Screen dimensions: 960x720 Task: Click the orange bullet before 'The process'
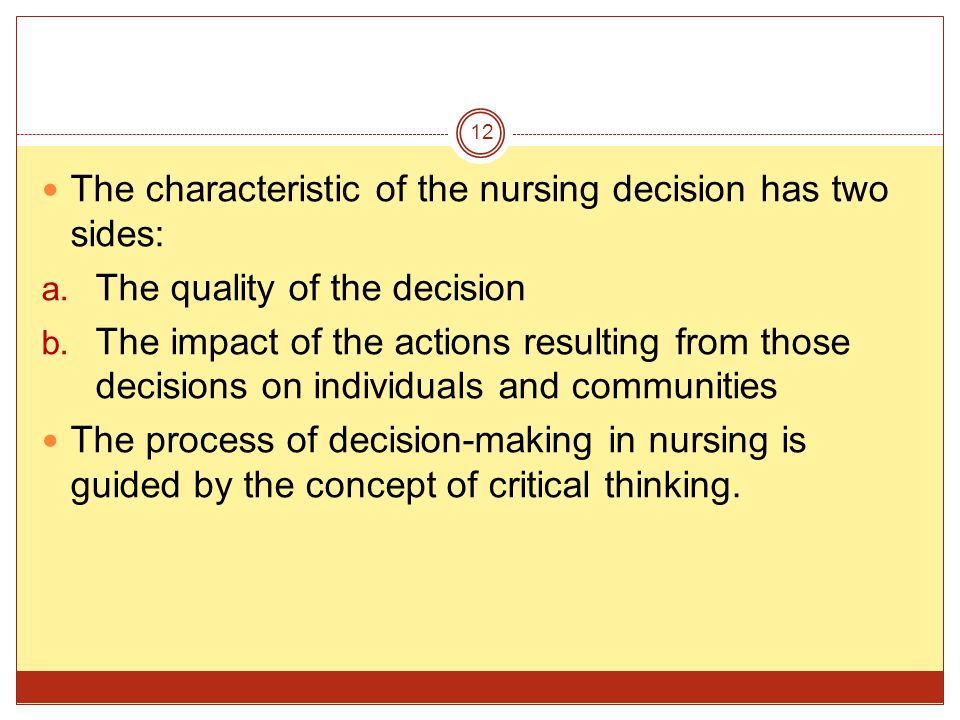(51, 441)
